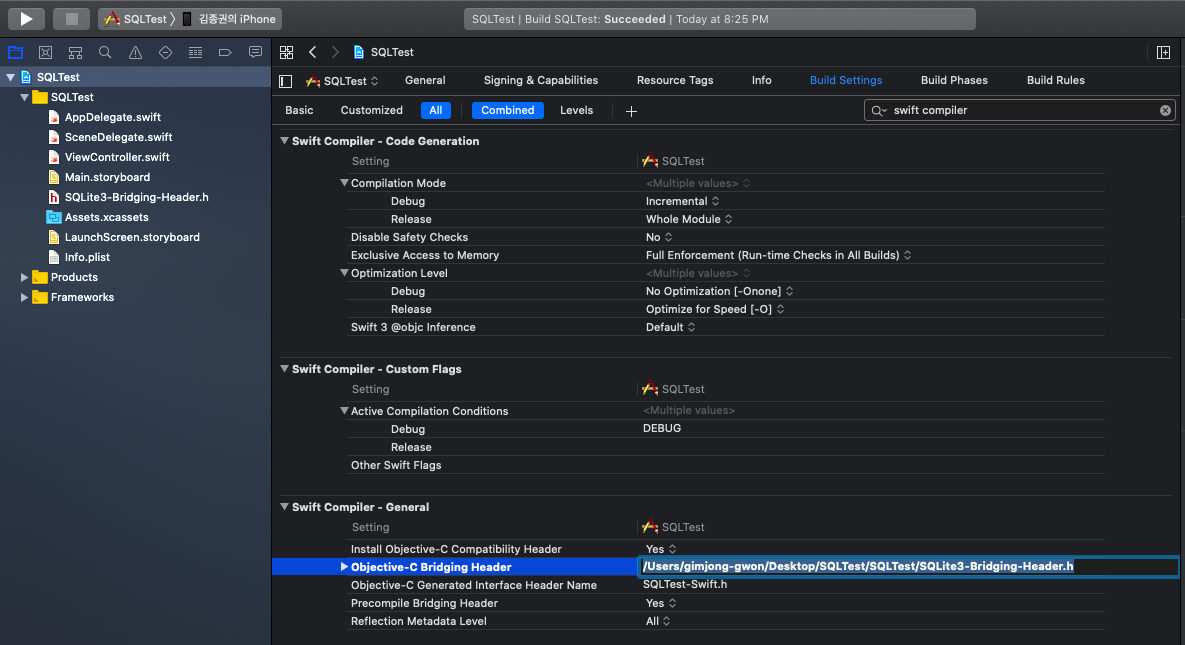Collapse the Compilation Mode setting

[344, 183]
